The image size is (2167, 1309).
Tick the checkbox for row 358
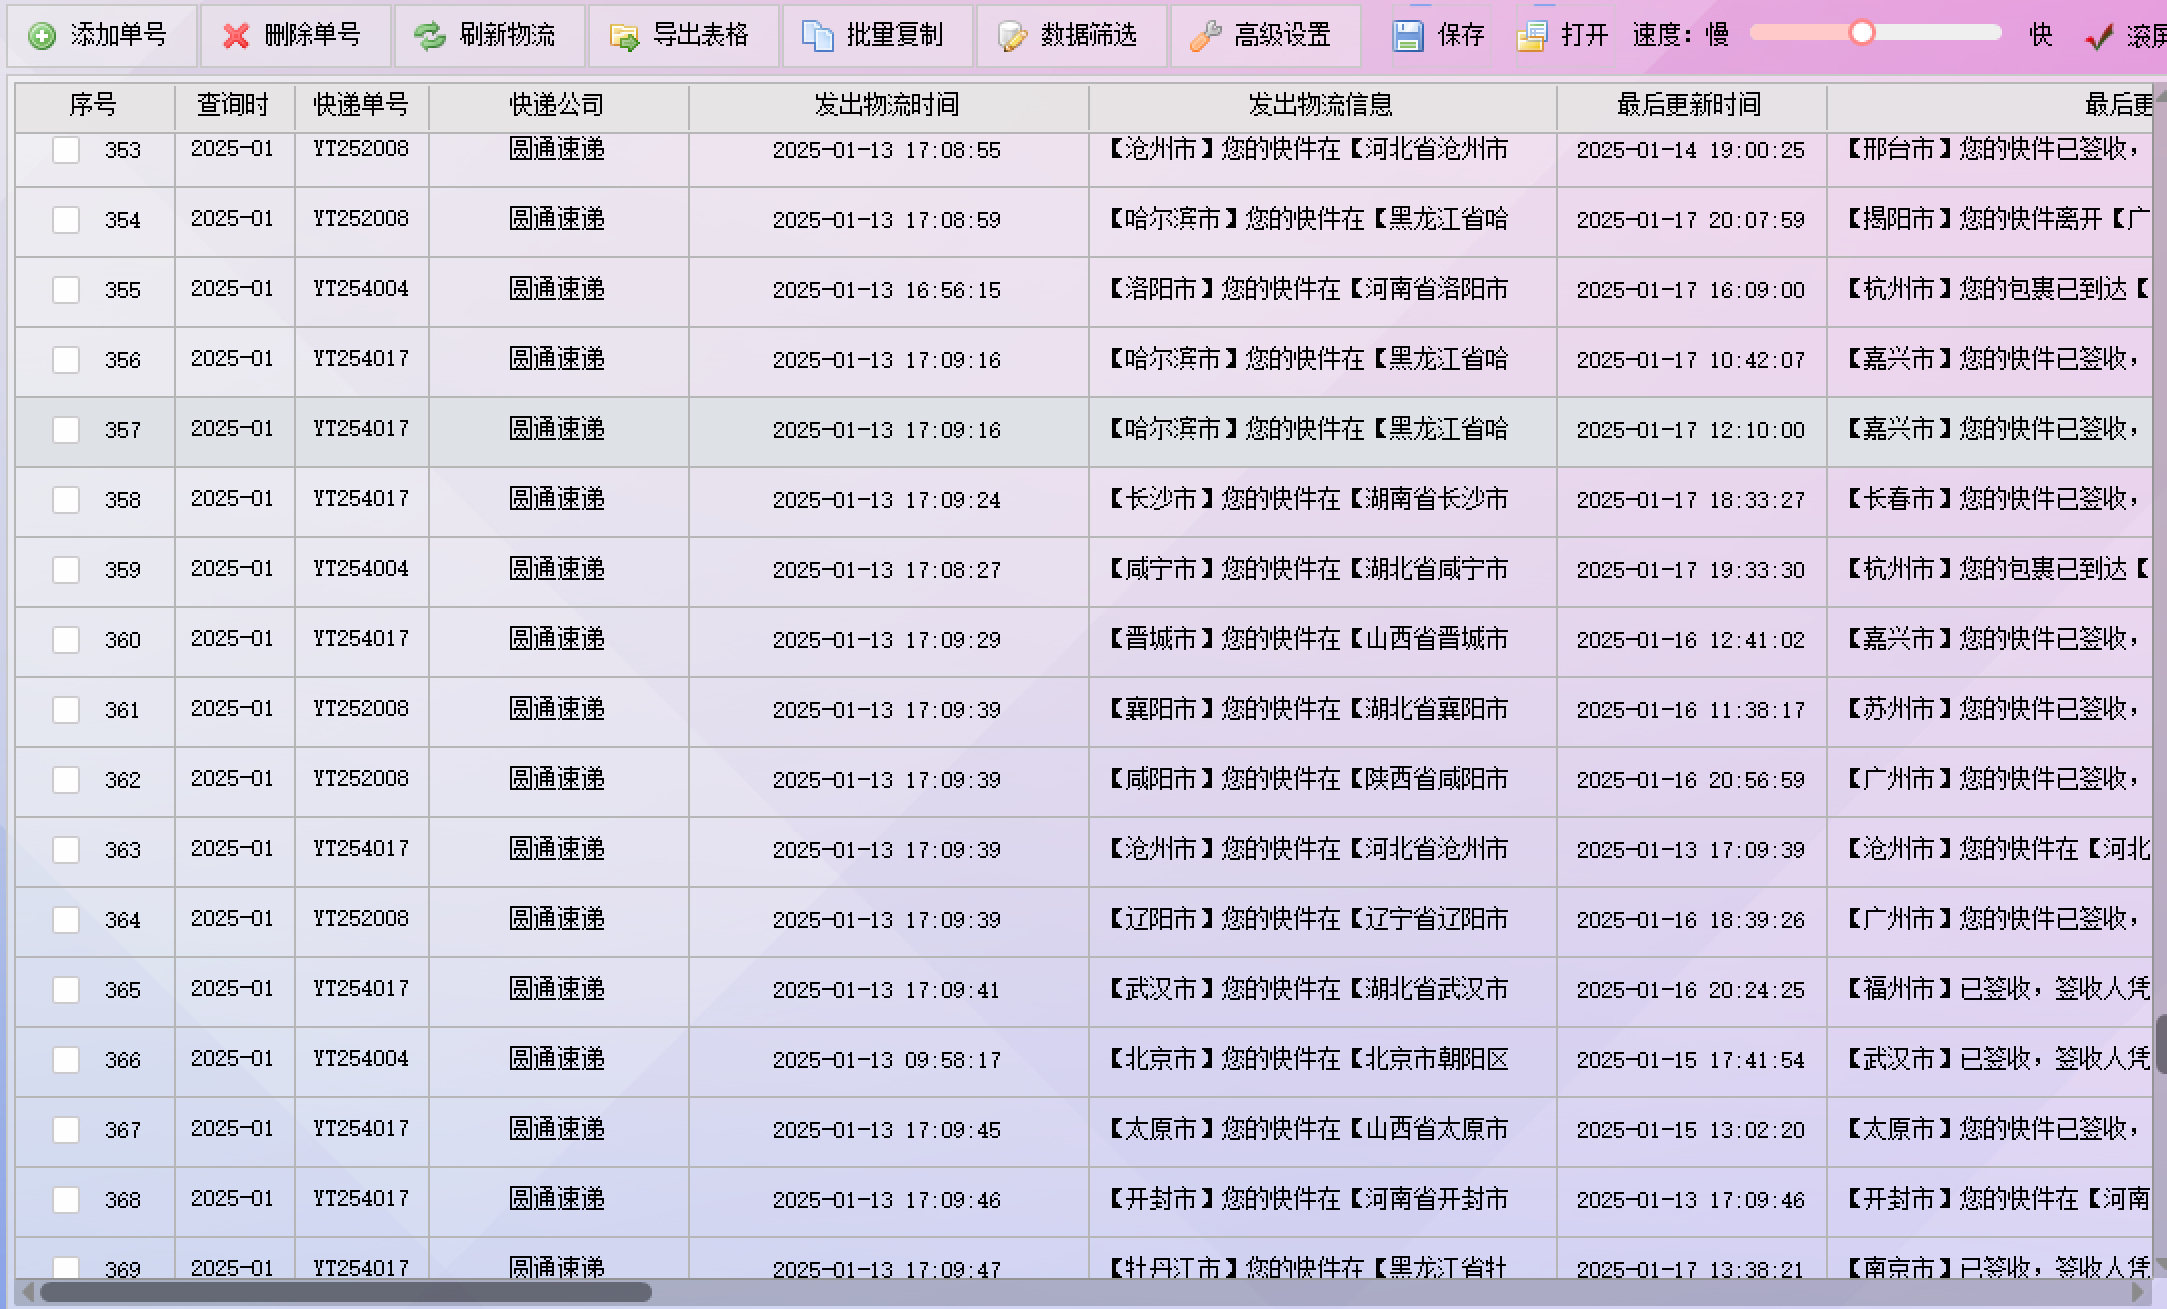66,500
